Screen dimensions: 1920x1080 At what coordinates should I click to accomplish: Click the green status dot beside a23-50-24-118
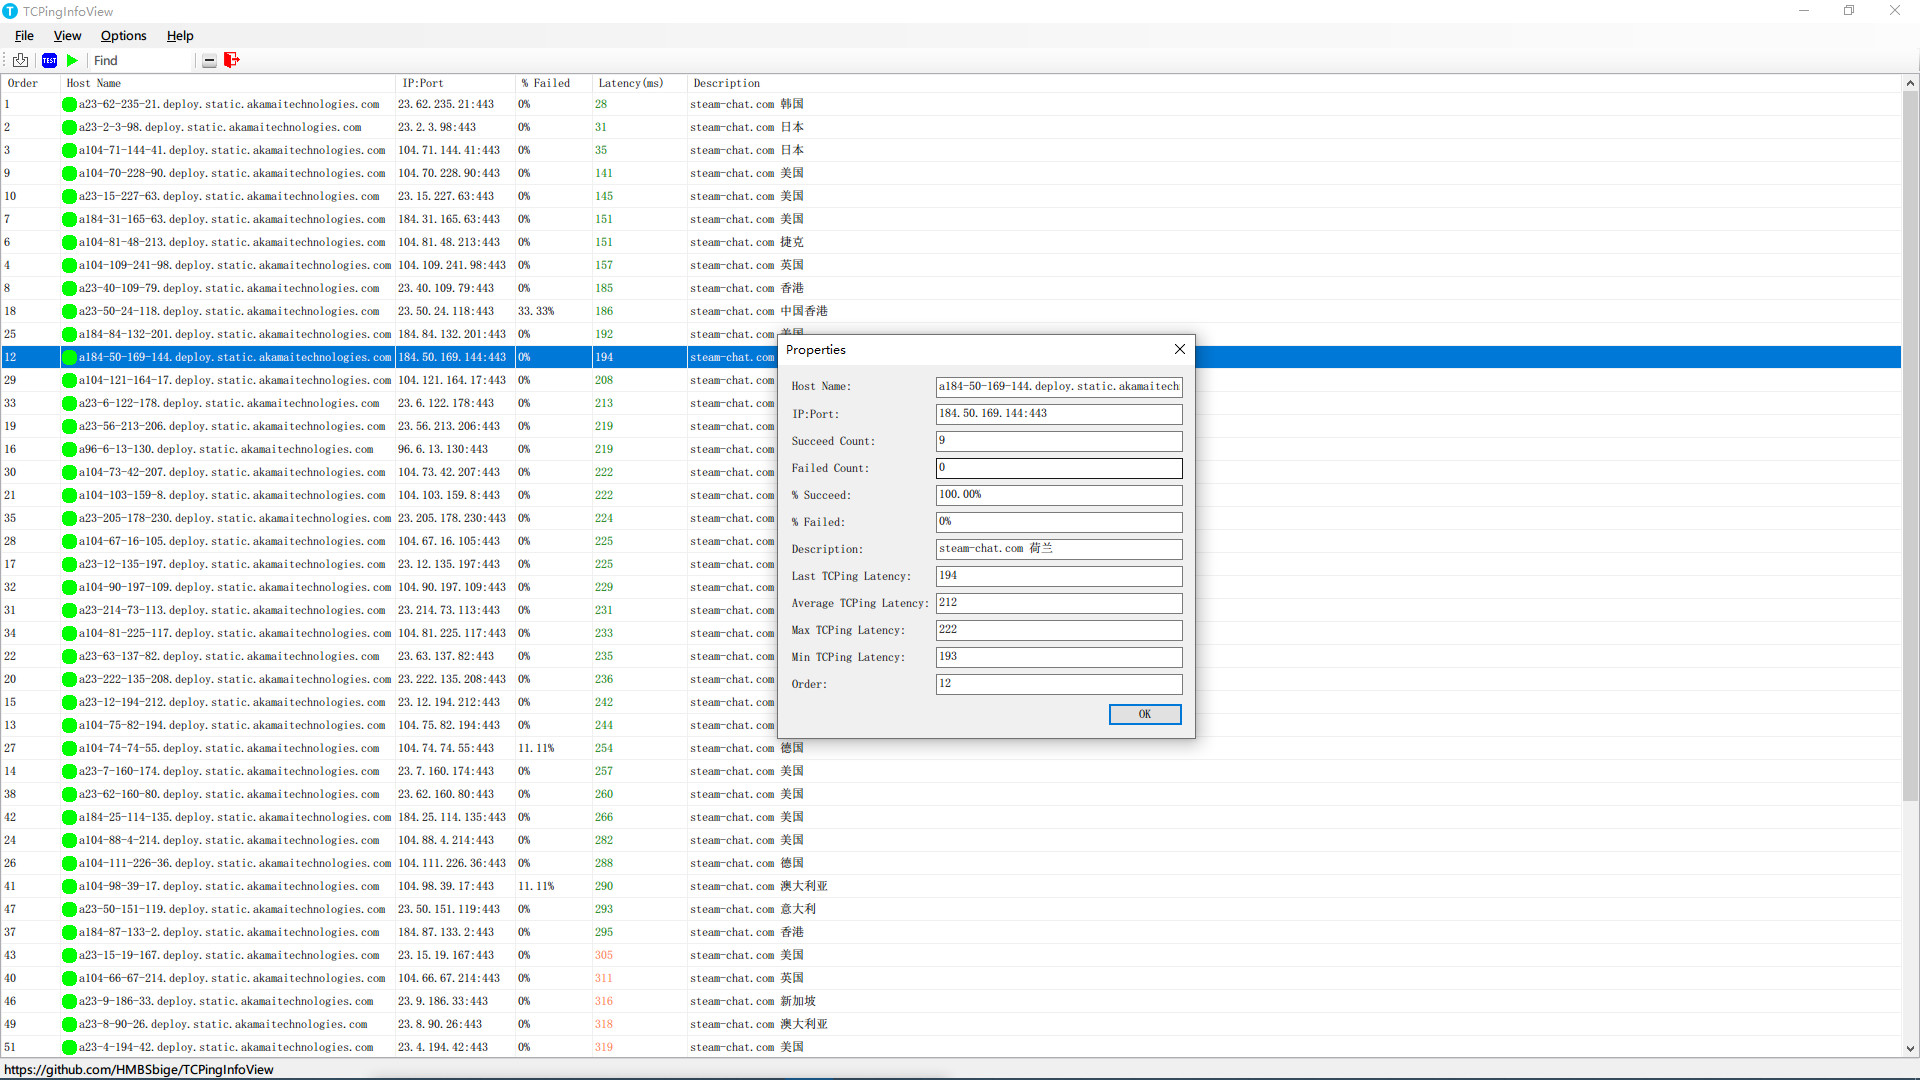68,311
